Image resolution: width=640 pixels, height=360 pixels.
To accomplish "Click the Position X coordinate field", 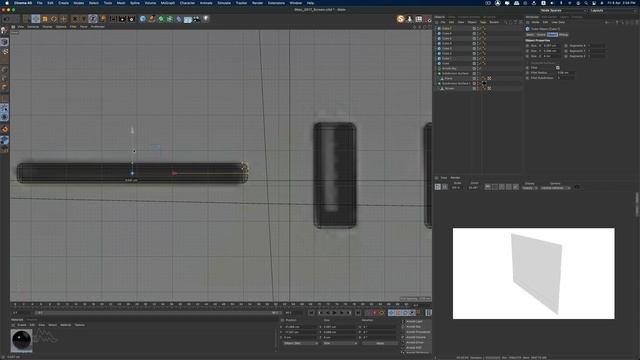I will tap(300, 327).
